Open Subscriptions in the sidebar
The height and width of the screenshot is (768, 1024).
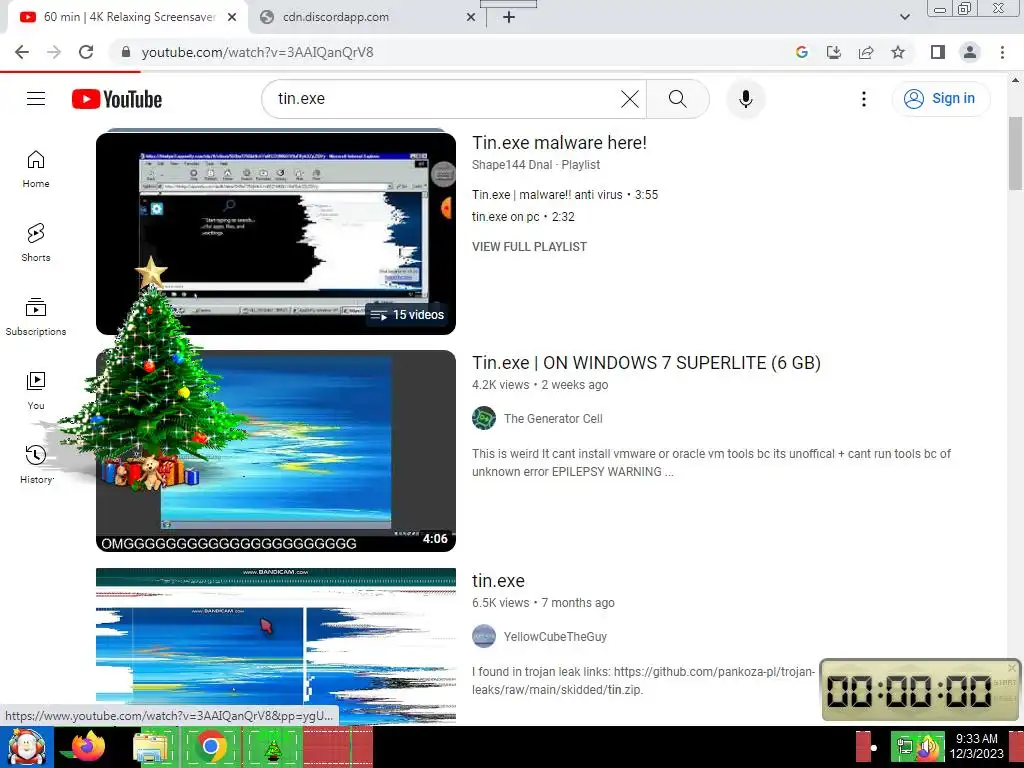[x=36, y=317]
